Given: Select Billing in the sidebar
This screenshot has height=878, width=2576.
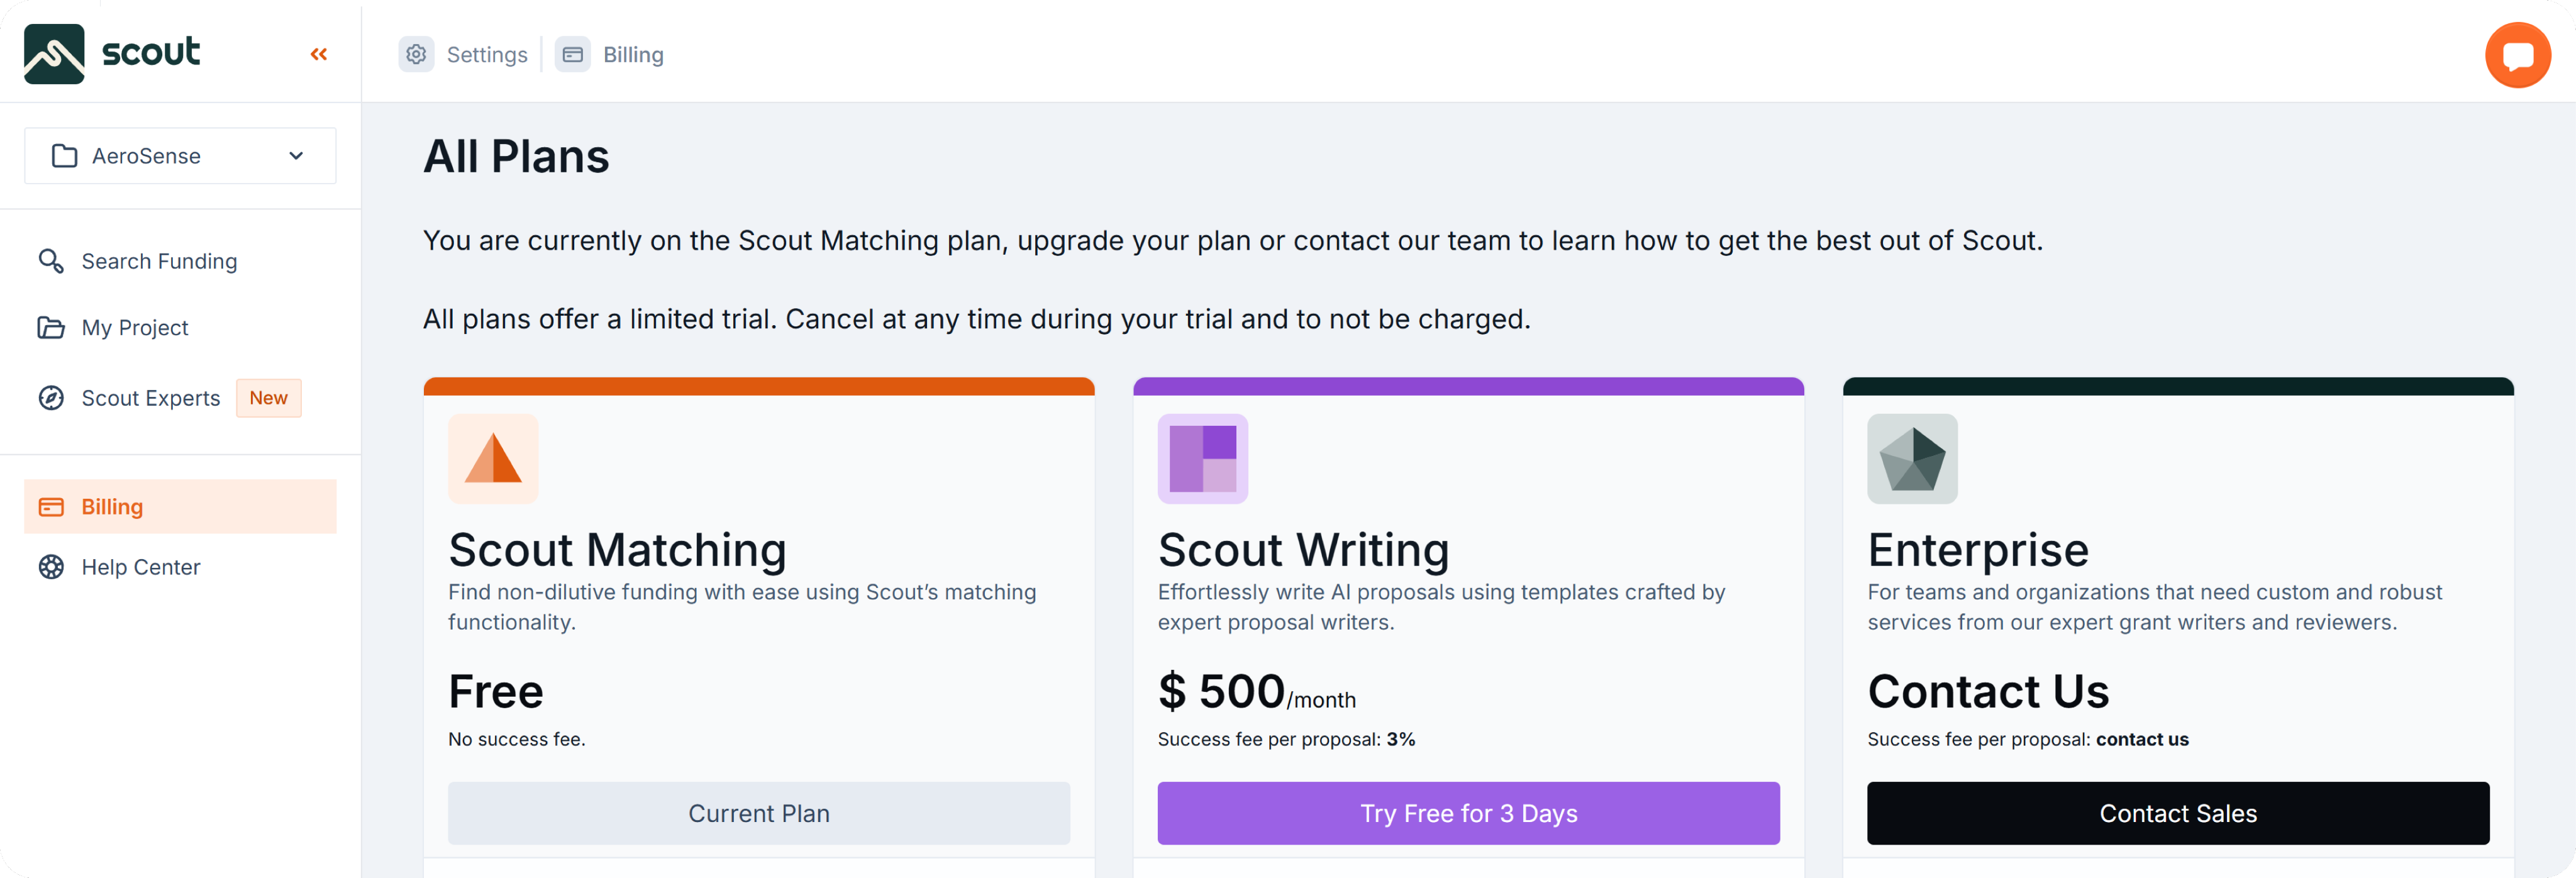Looking at the screenshot, I should [112, 507].
